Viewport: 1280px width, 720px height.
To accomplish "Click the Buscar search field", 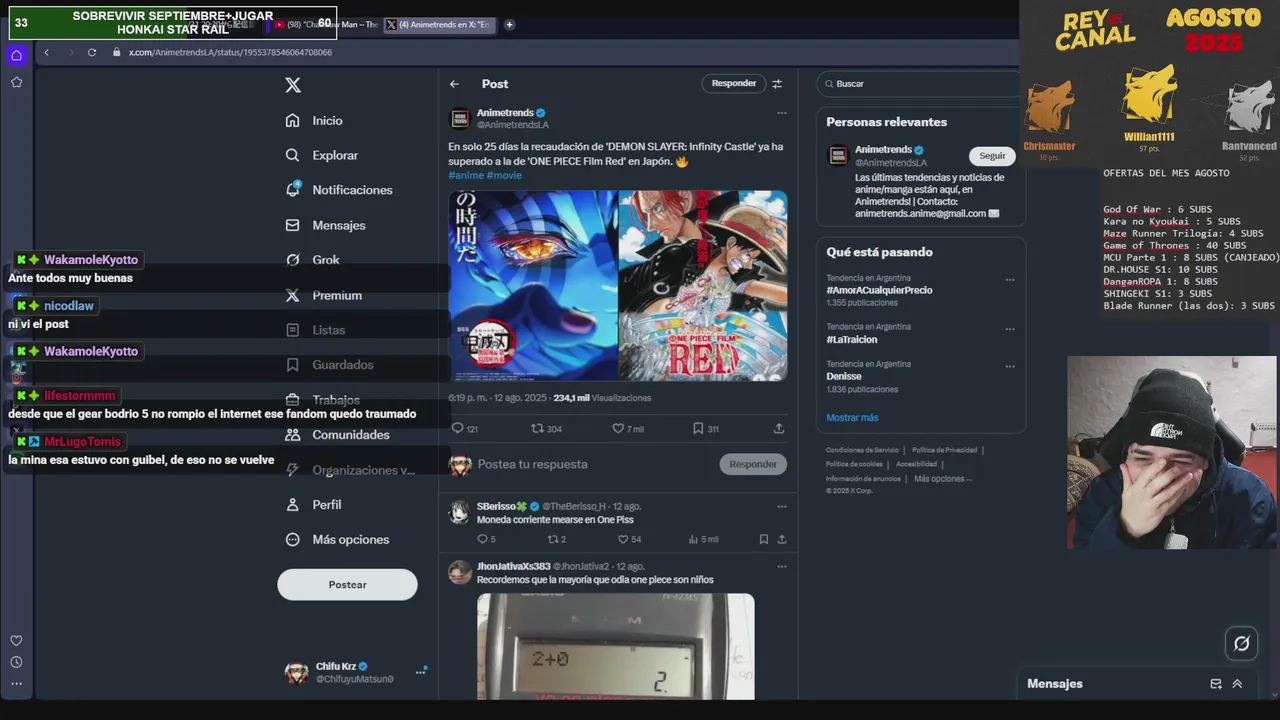I will click(x=920, y=84).
